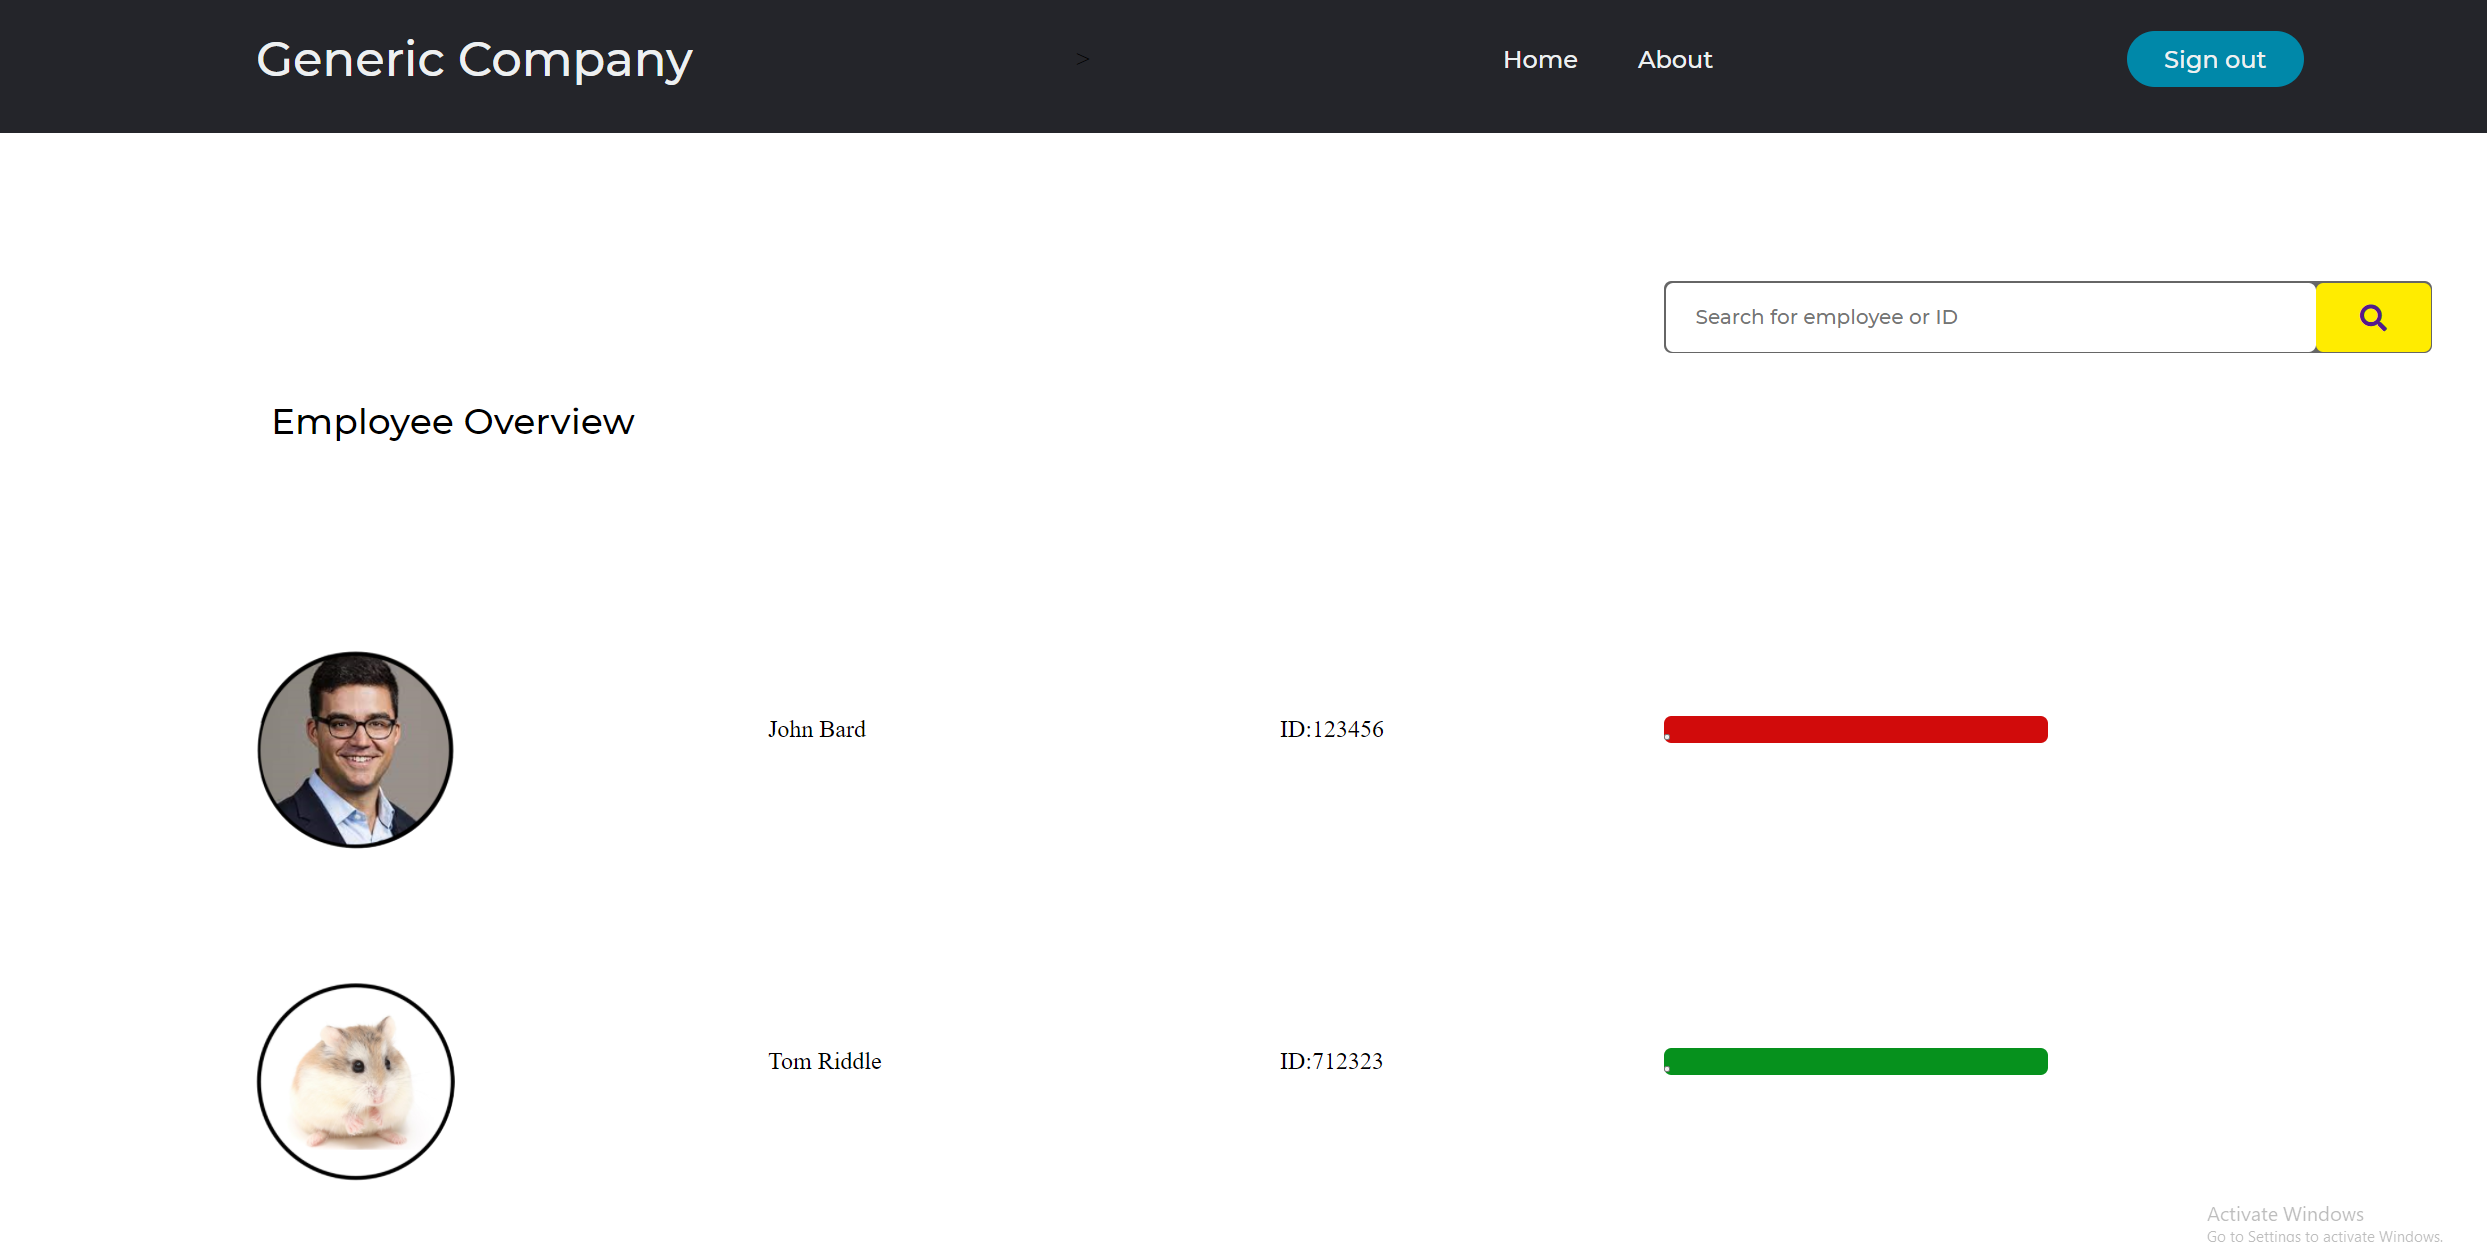Screen dimensions: 2487x1242
Task: Select the name Tom Riddle
Action: [824, 1061]
